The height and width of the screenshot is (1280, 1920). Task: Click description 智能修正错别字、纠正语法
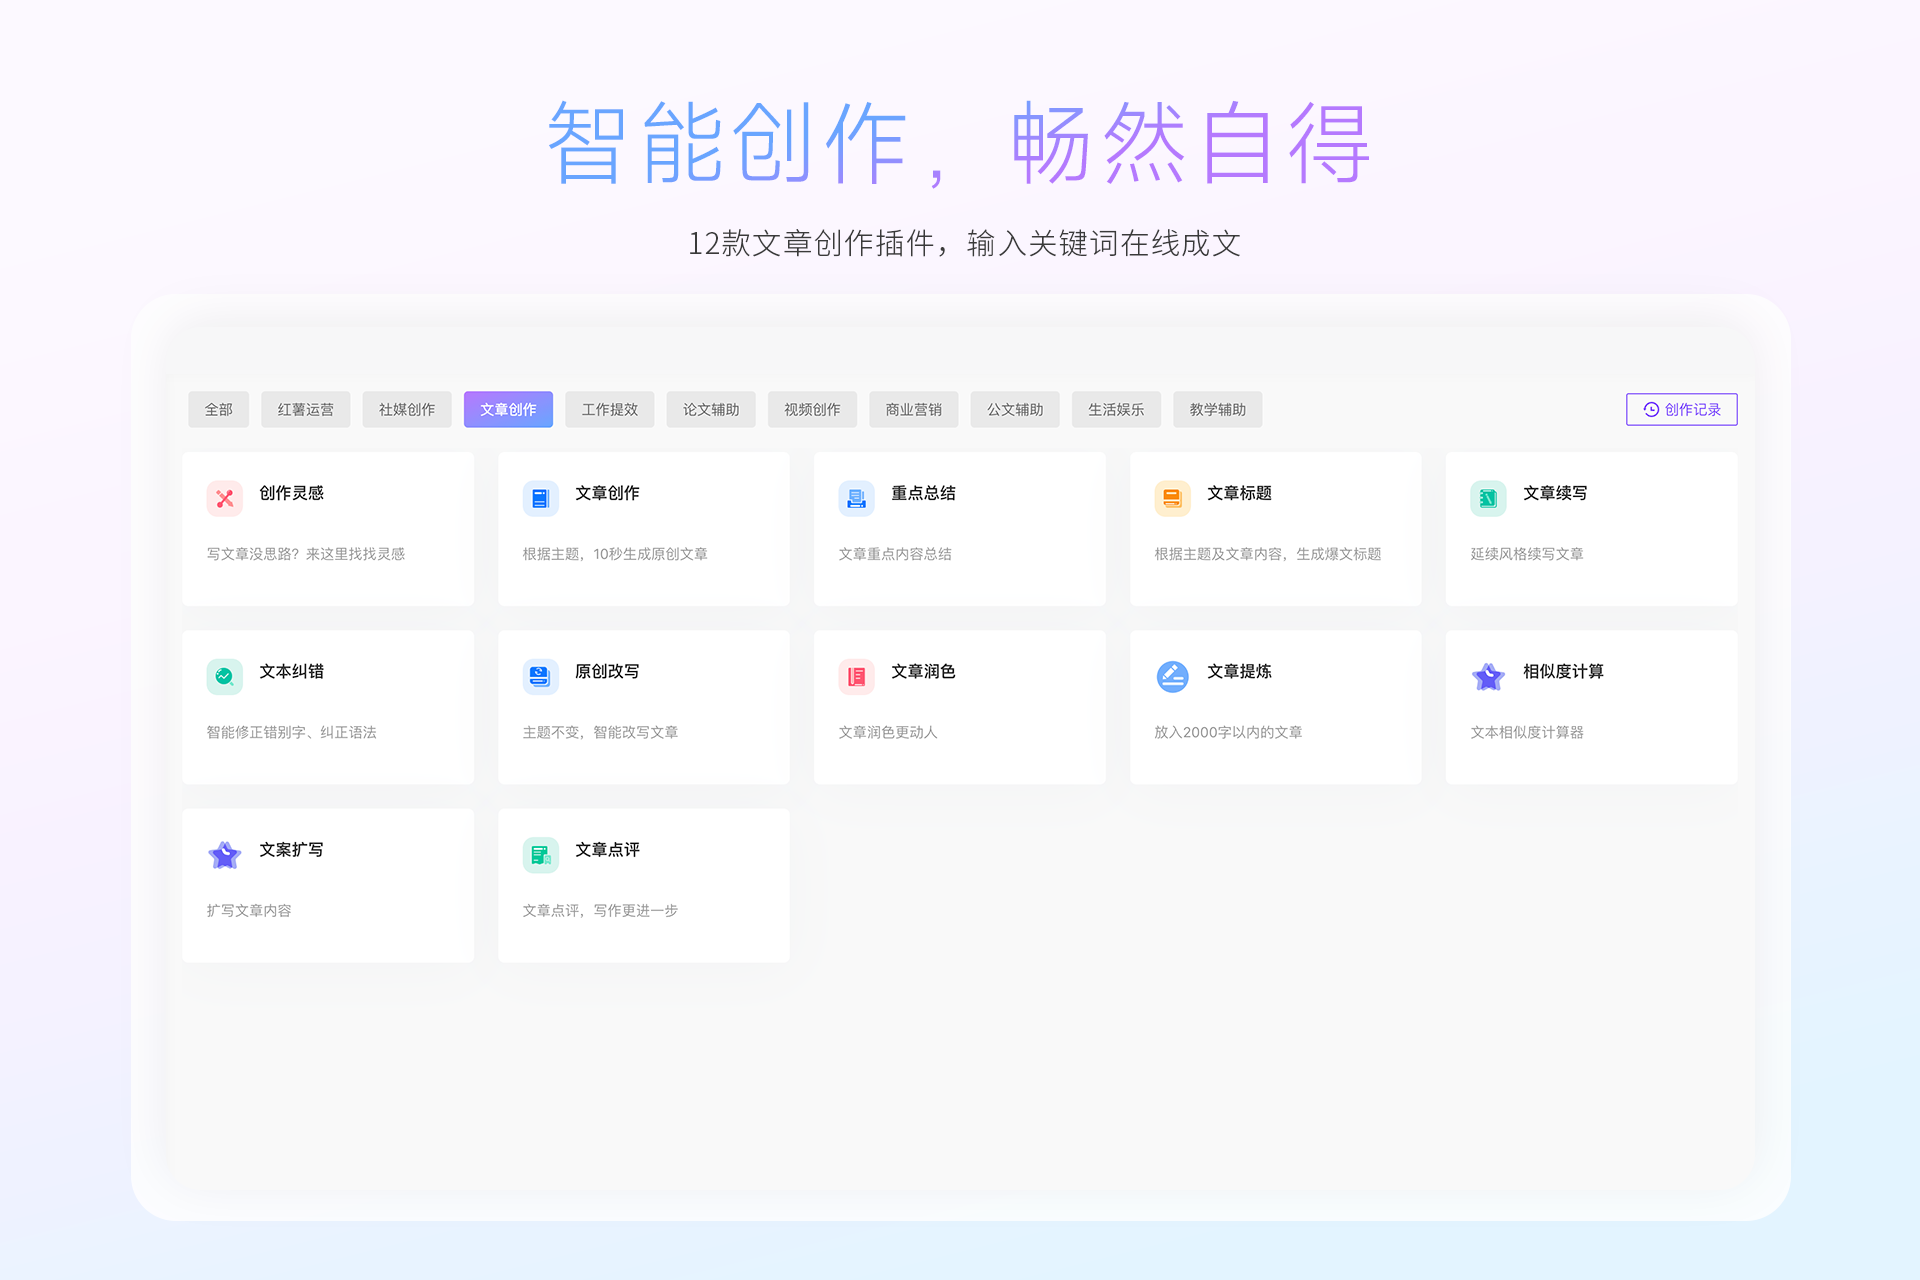point(291,733)
